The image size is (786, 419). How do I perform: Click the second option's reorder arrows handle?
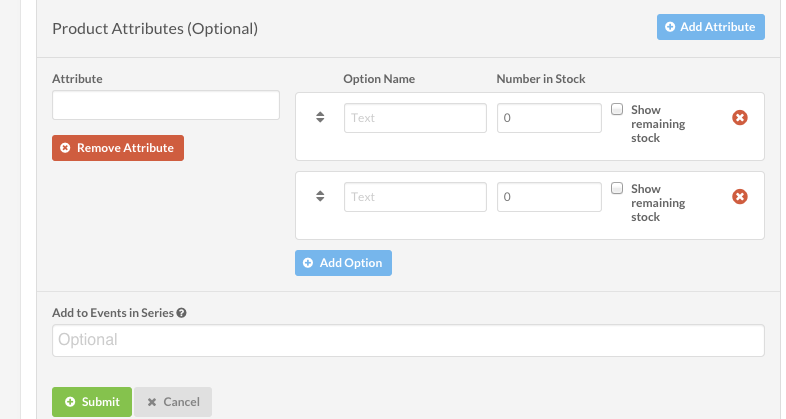pyautogui.click(x=320, y=196)
